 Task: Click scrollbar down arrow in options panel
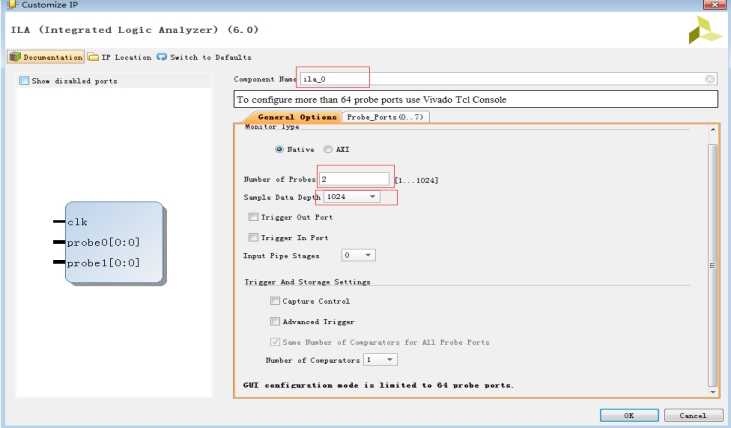[x=712, y=392]
